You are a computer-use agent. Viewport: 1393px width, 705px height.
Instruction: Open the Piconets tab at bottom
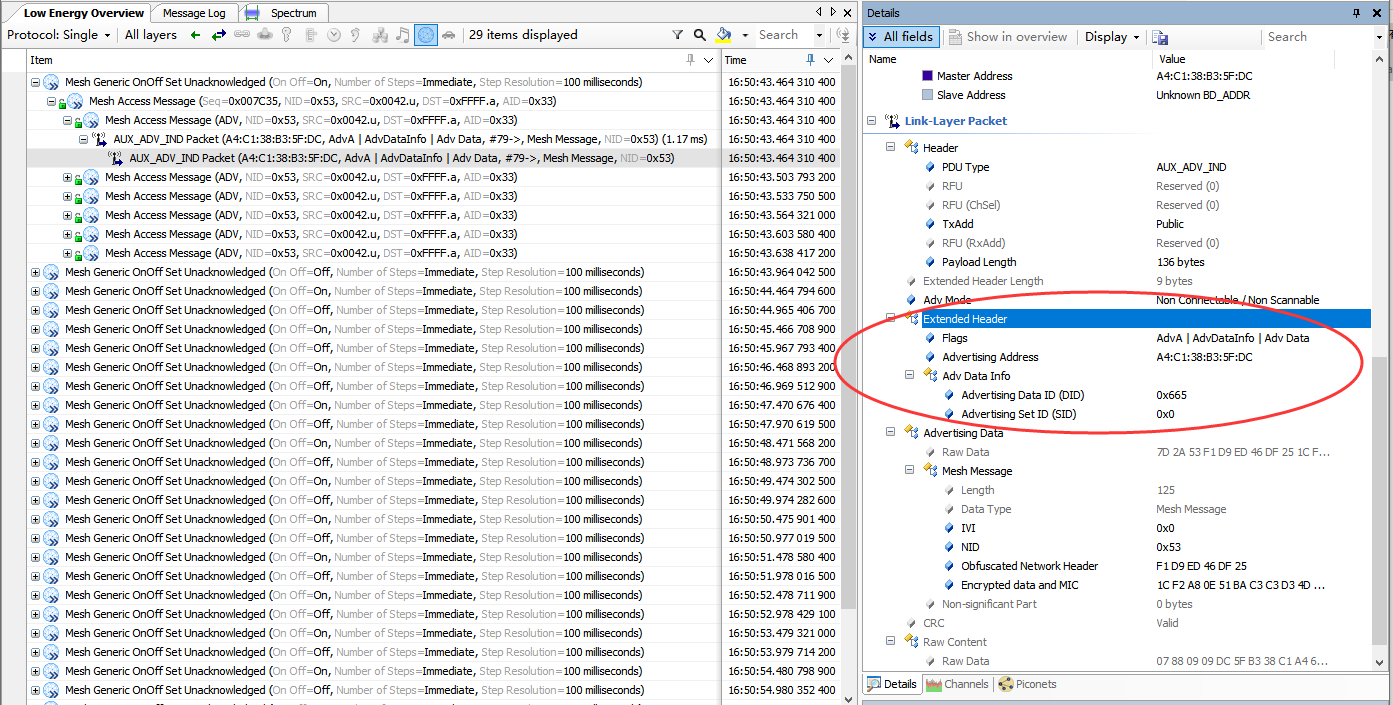[1027, 685]
